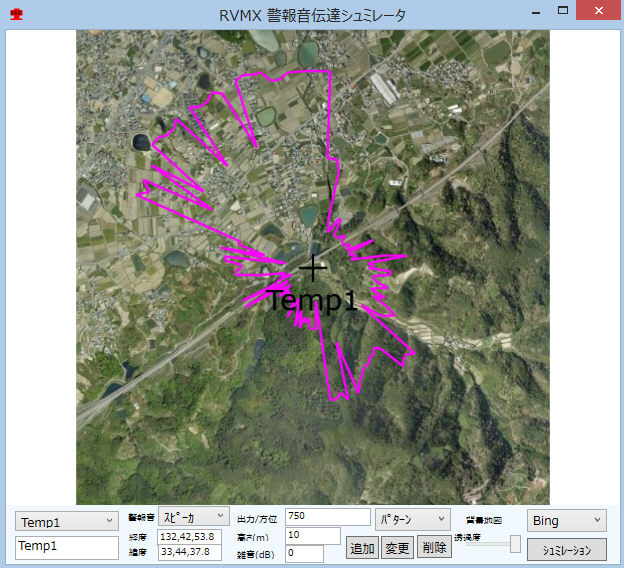Screen dimensions: 624x568
Task: Expand the パターン dropdown
Action: coord(412,519)
